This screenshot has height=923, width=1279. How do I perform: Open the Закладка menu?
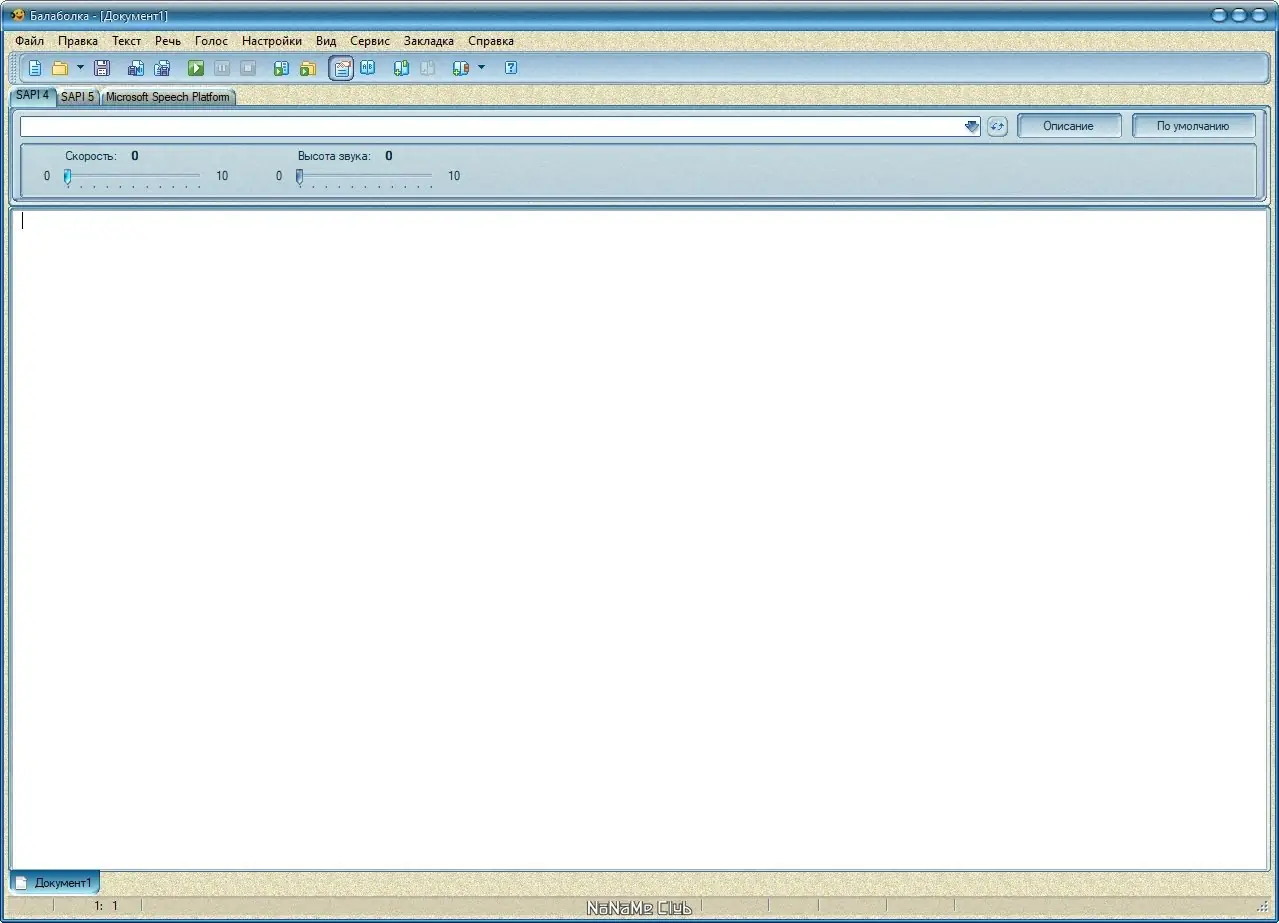pos(429,41)
